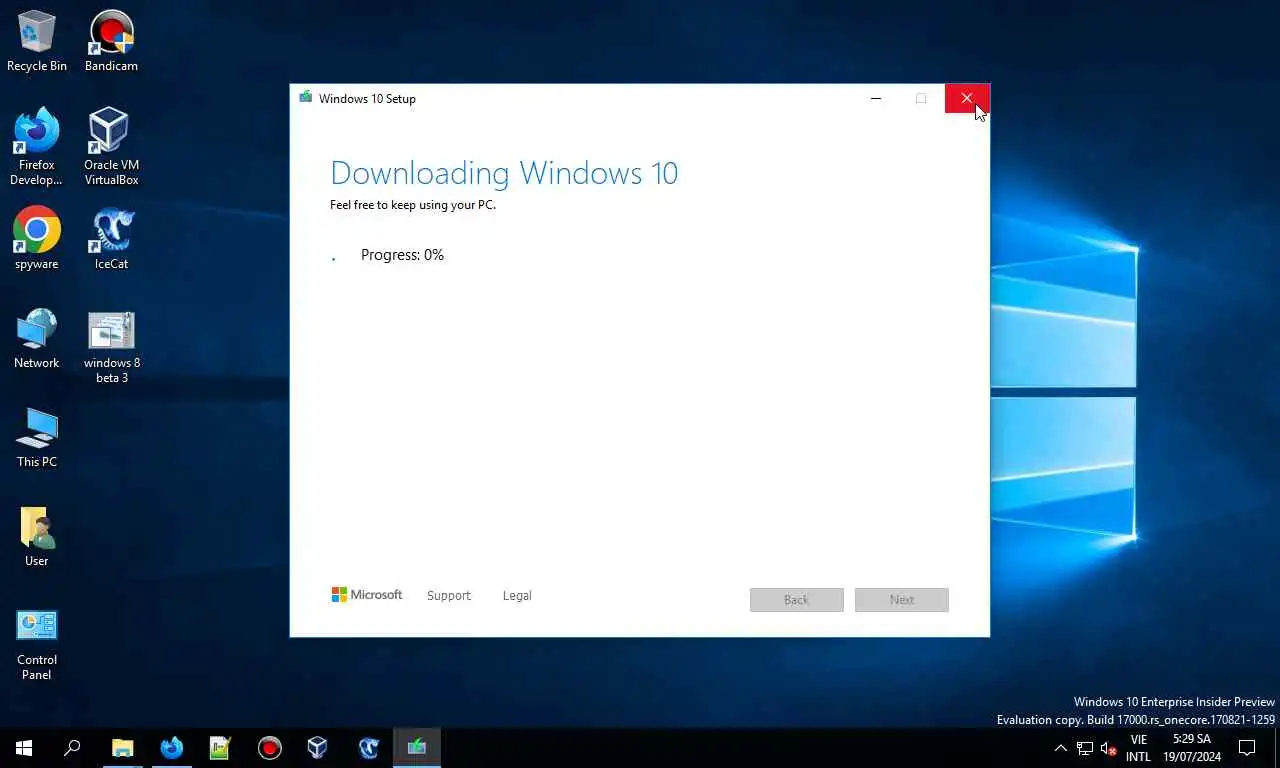Viewport: 1280px width, 768px height.
Task: Click the Windows 10 Setup title icon
Action: (305, 98)
